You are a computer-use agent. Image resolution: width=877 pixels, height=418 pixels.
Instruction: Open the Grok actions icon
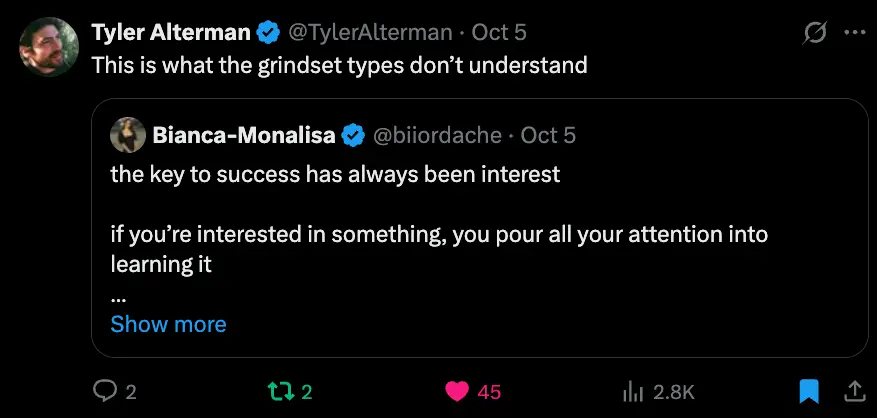tap(815, 33)
